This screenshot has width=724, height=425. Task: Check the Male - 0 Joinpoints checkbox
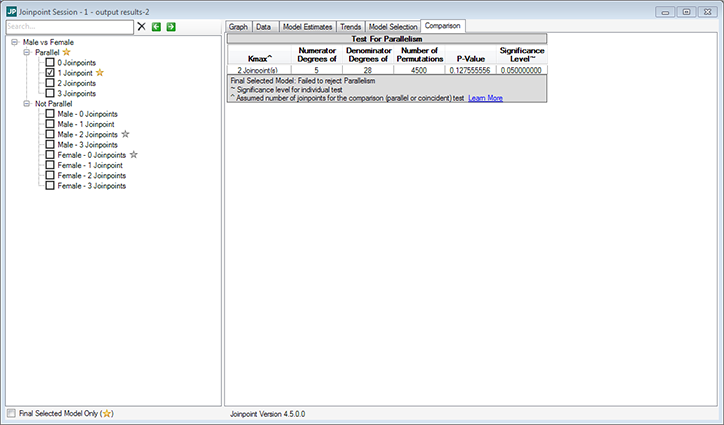(49, 114)
